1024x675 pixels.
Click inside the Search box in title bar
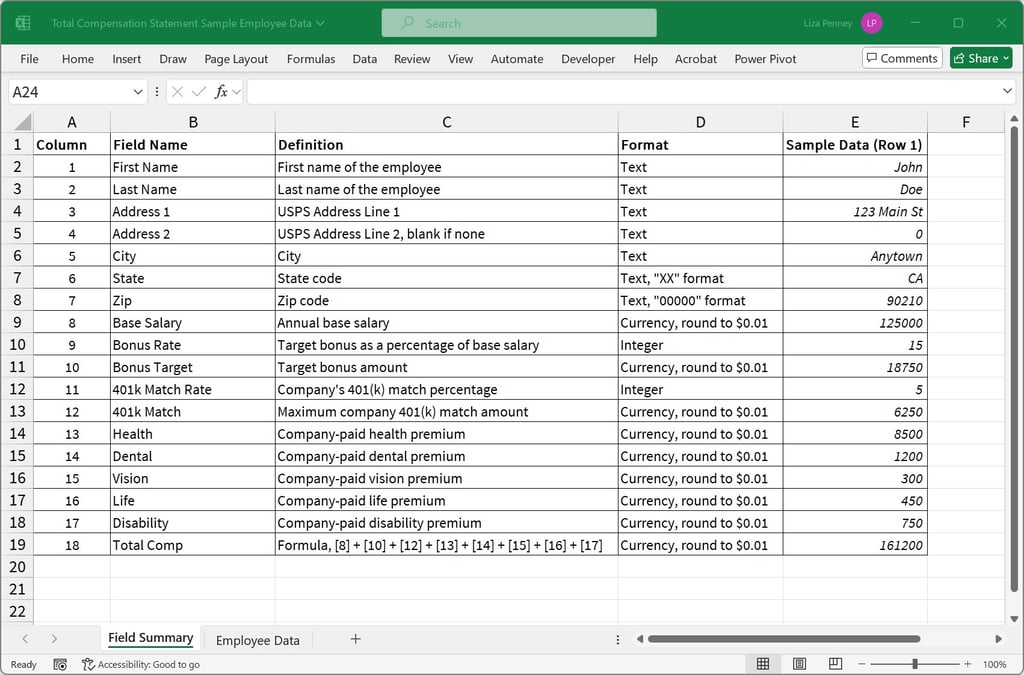coord(518,22)
